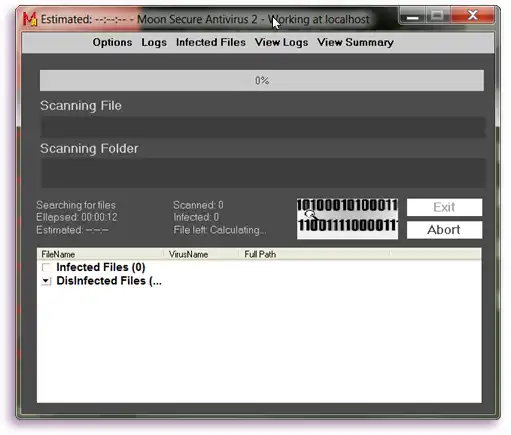Screen dimensions: 511x435
Task: Click the 'Scanned: 0' counter text
Action: click(198, 205)
